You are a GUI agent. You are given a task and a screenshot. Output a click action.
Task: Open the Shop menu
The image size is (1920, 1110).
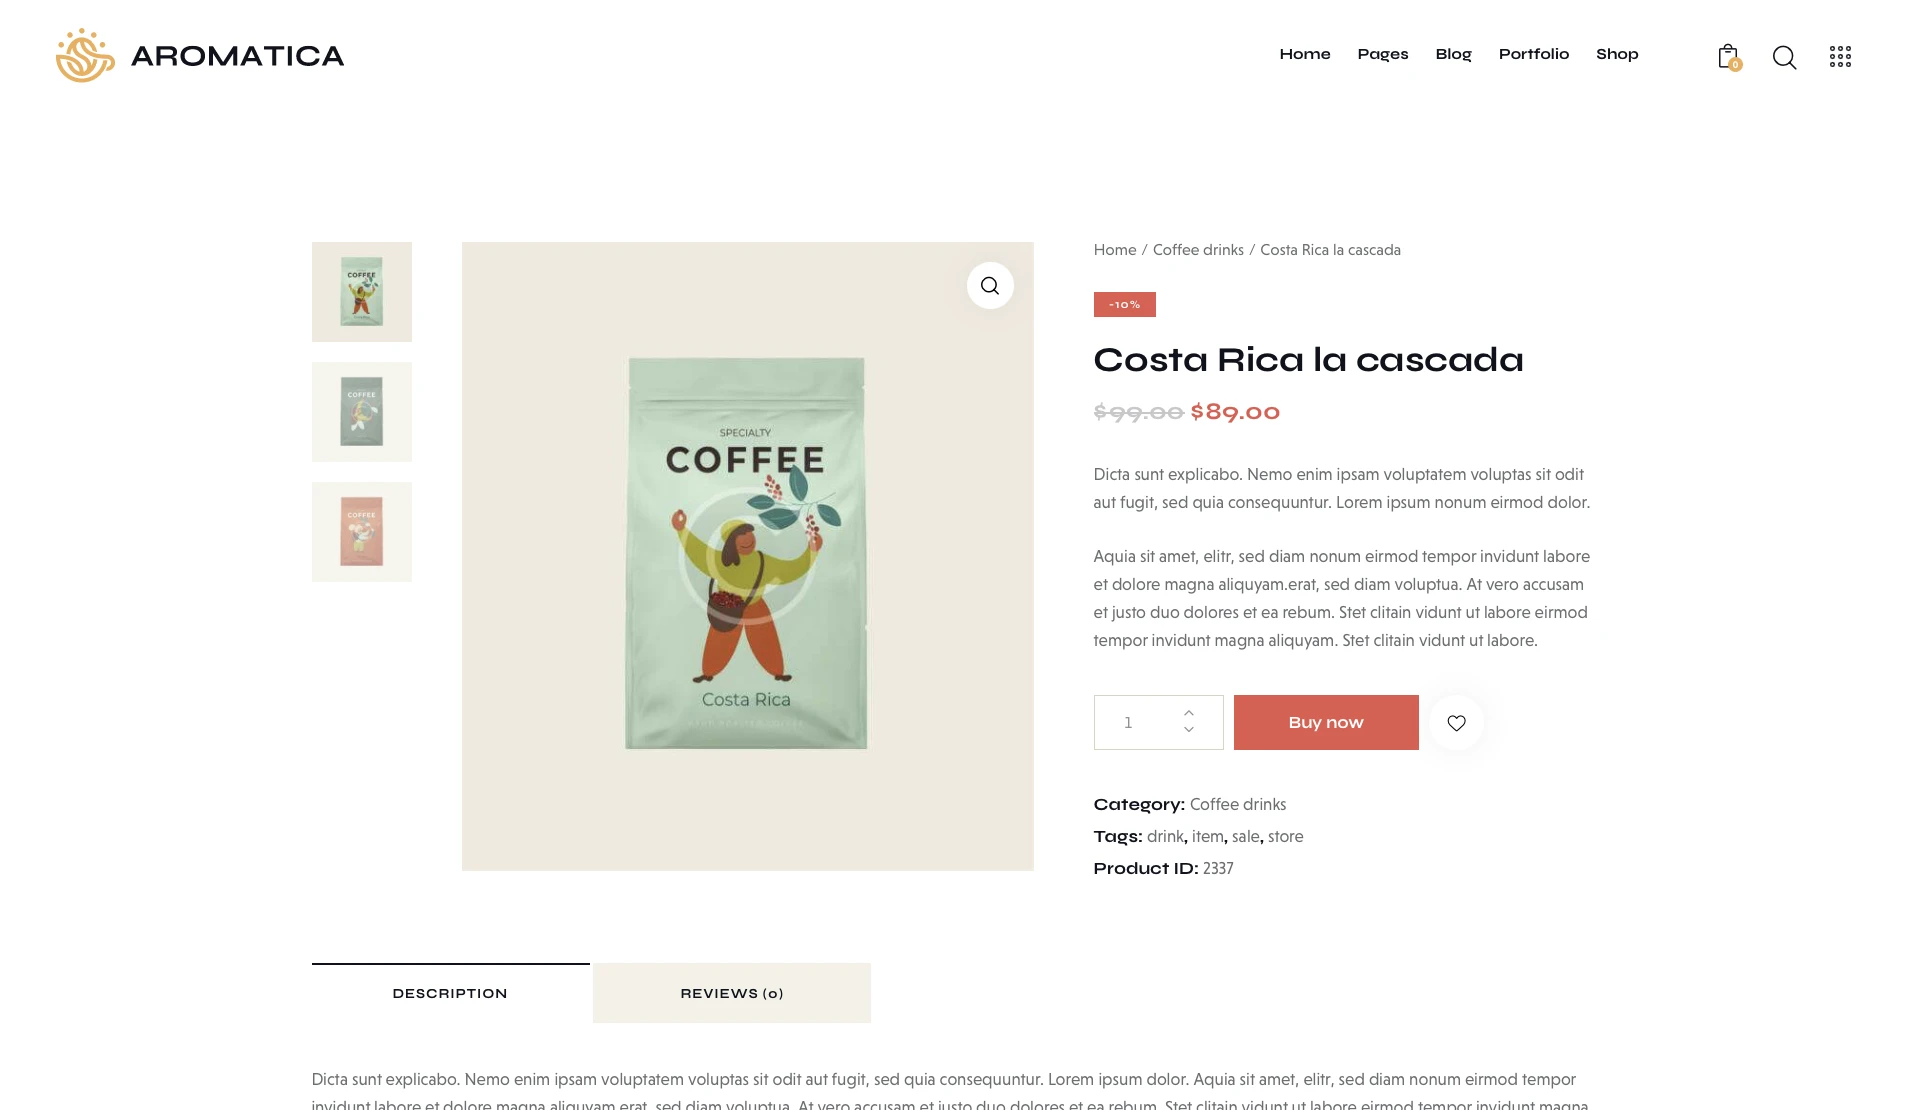coord(1617,54)
